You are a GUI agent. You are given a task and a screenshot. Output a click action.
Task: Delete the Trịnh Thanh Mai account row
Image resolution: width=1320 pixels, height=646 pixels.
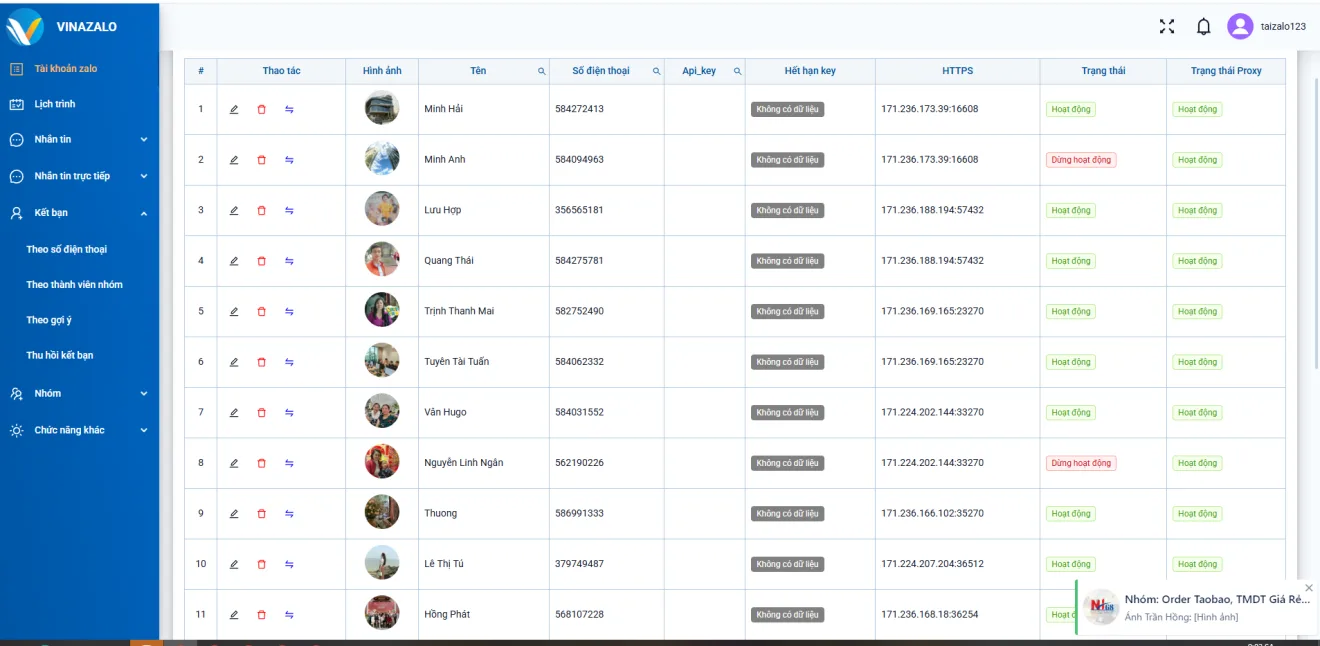262,312
